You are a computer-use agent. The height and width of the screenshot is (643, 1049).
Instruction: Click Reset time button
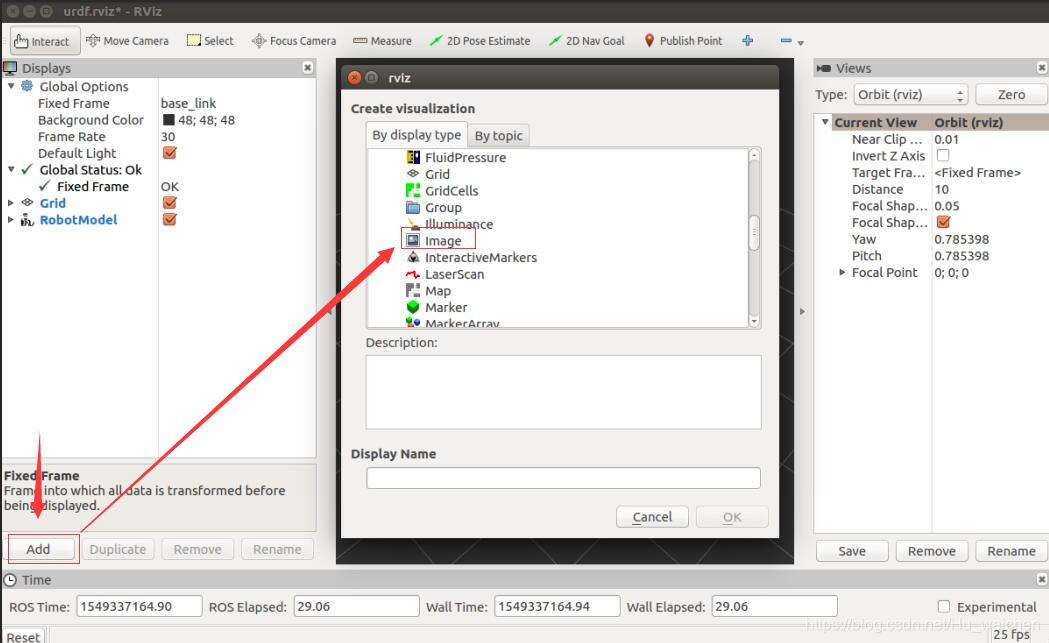tap(23, 637)
